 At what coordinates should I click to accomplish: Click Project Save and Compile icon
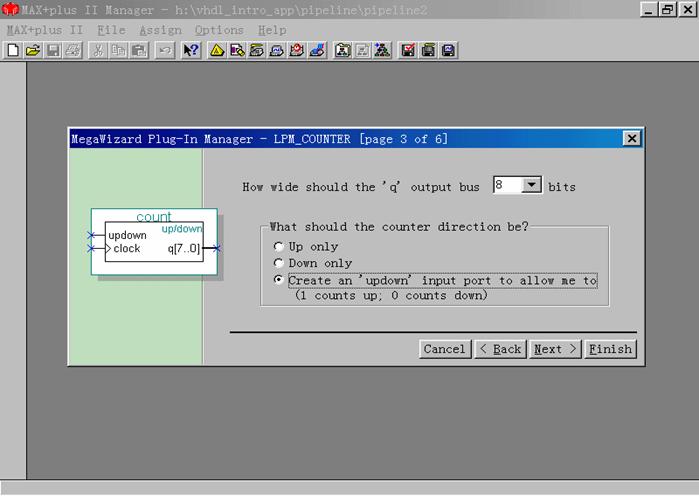428,50
